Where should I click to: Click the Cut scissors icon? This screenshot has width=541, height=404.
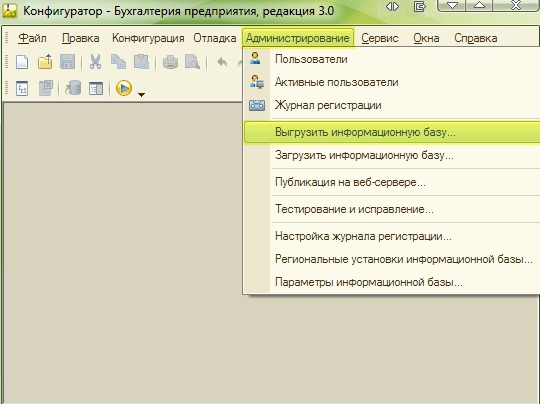tap(95, 62)
